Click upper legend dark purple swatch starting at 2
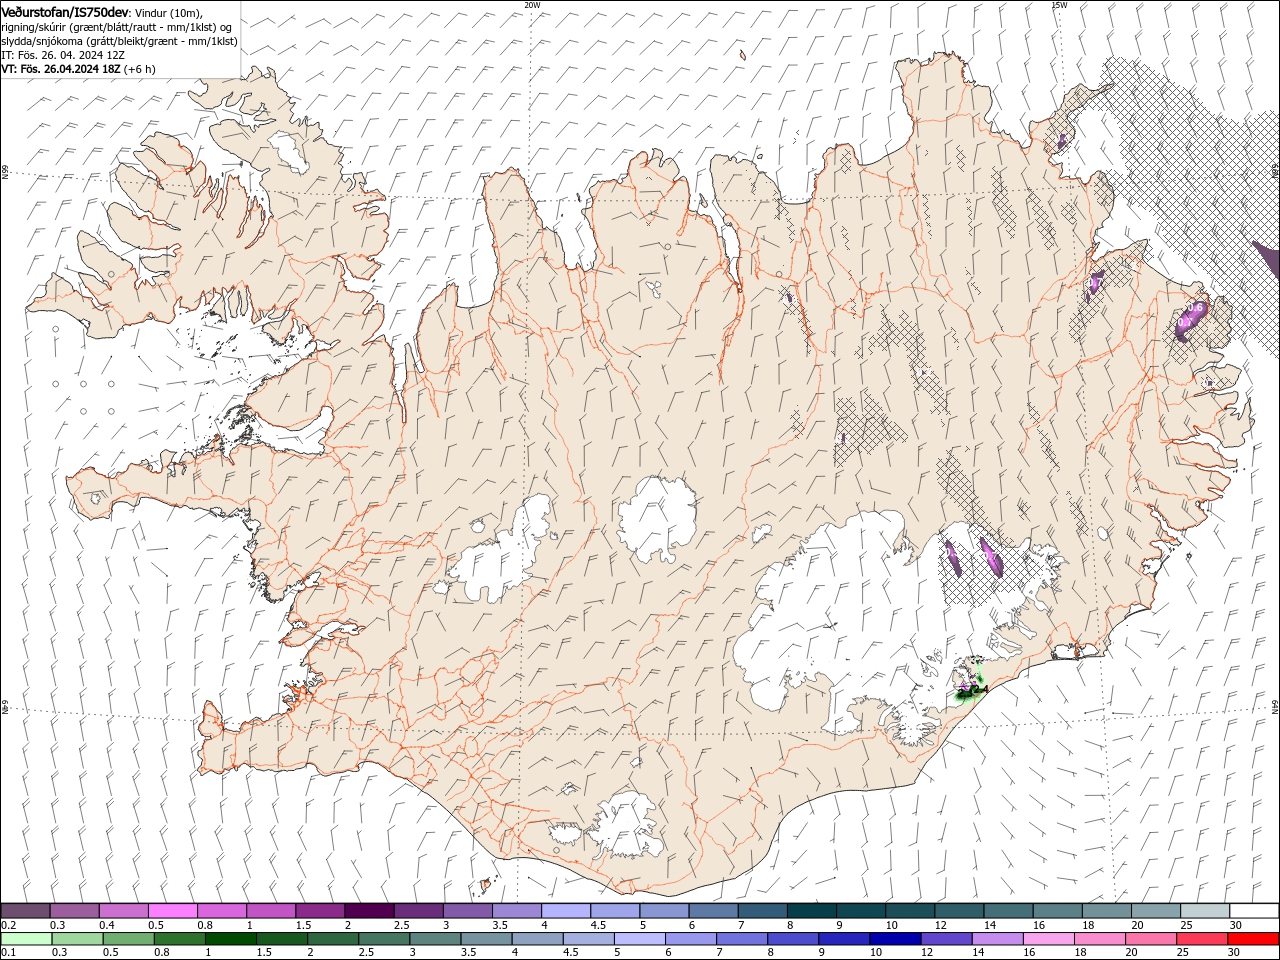The height and width of the screenshot is (960, 1280). point(368,911)
